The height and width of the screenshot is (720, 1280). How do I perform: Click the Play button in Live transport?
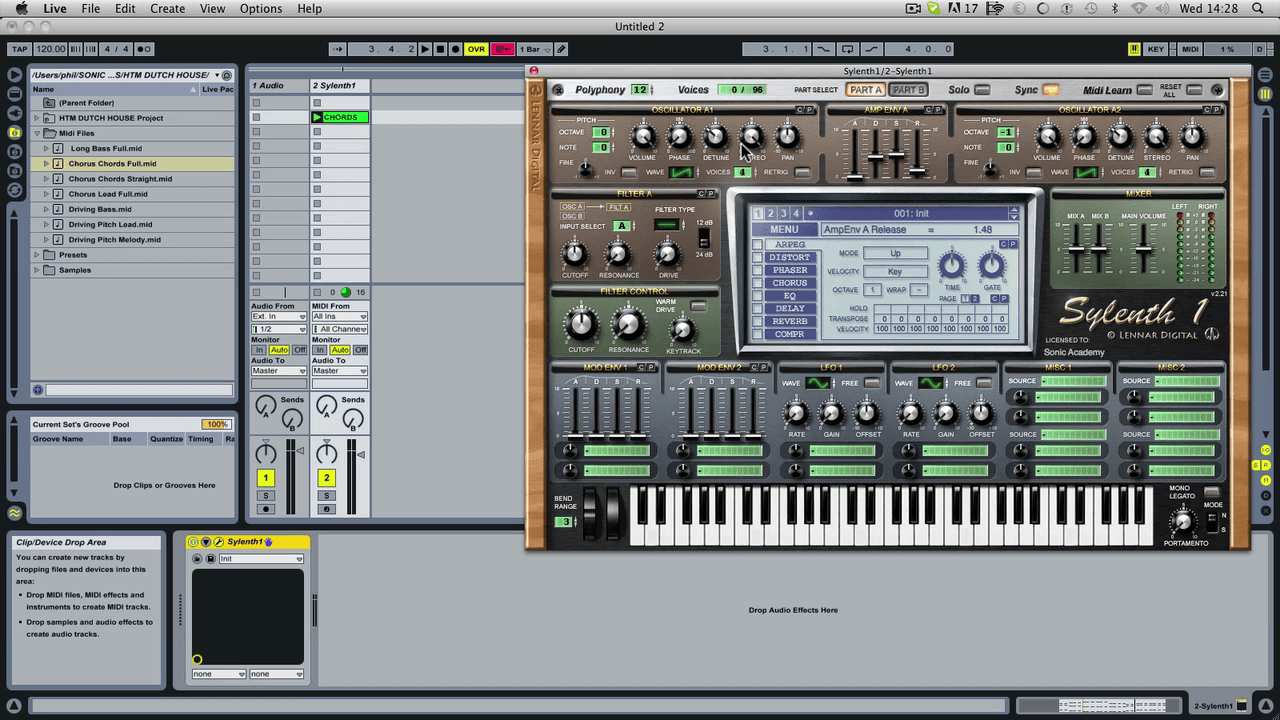[x=425, y=49]
